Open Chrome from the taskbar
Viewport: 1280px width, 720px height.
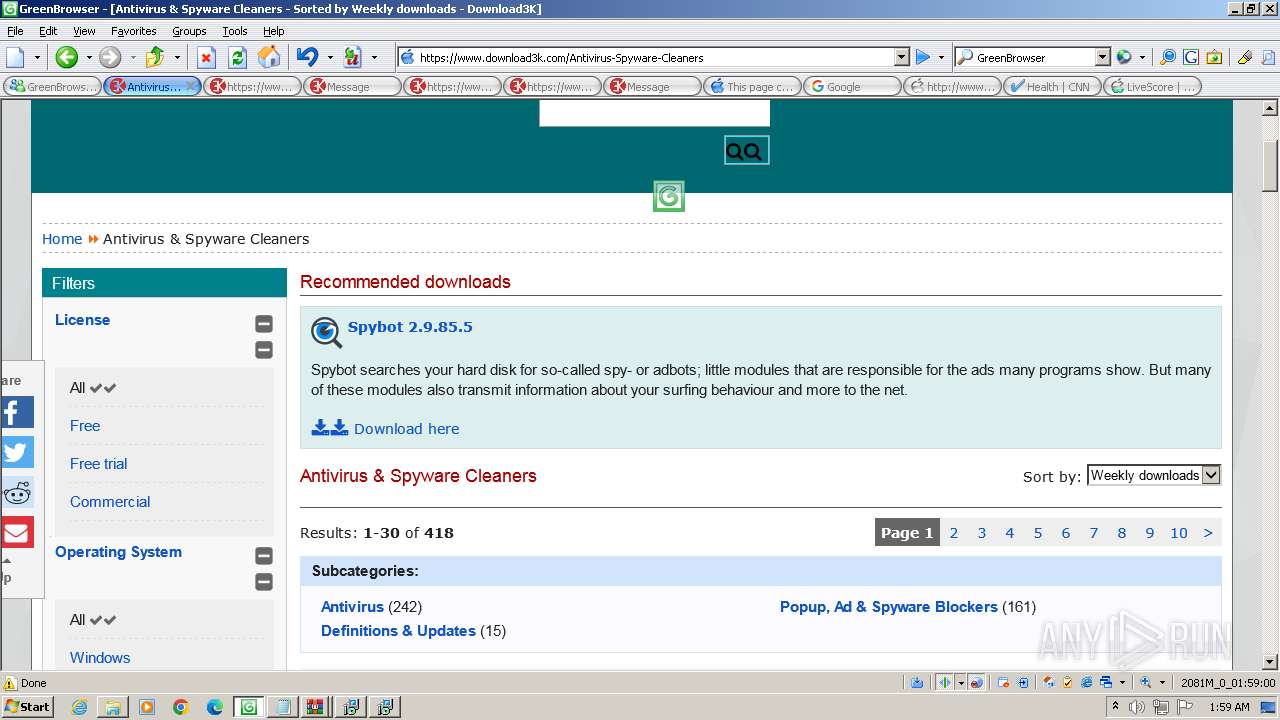[x=181, y=707]
